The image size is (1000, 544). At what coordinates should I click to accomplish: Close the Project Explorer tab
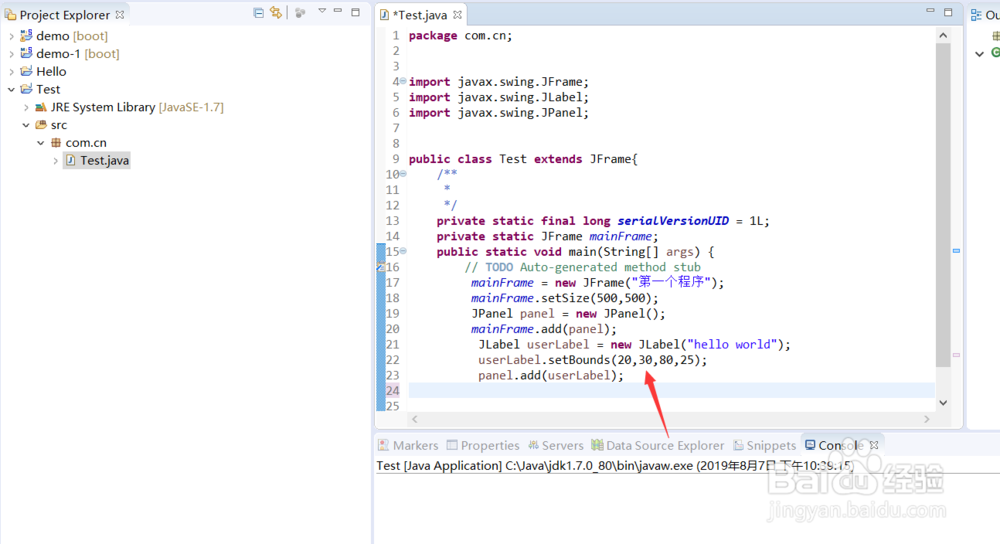[x=120, y=15]
